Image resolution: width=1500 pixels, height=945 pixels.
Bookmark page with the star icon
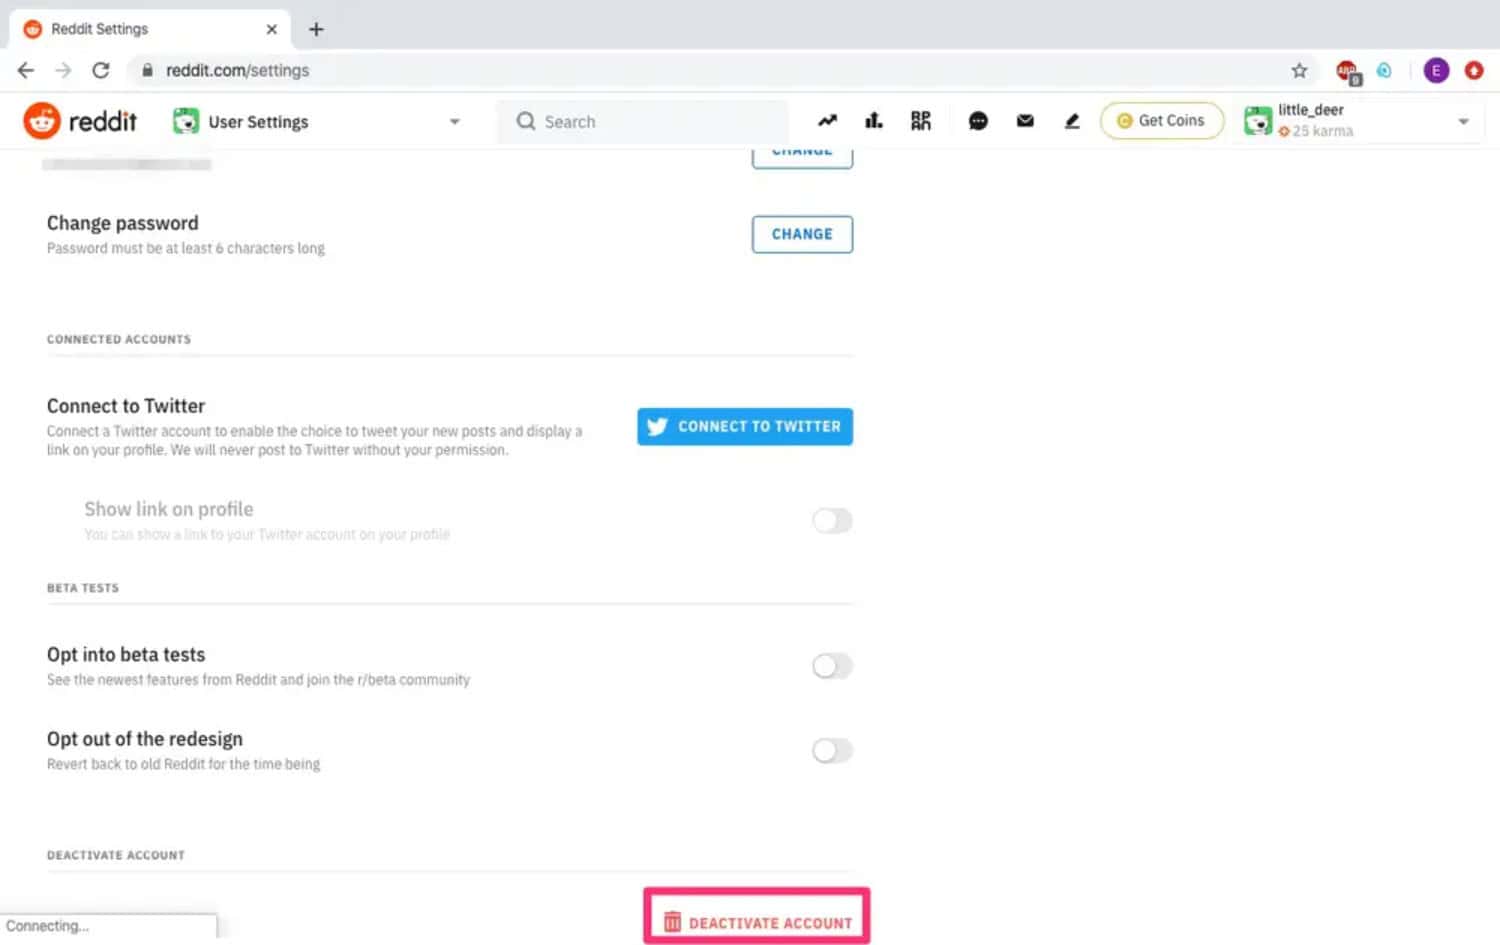tap(1299, 70)
